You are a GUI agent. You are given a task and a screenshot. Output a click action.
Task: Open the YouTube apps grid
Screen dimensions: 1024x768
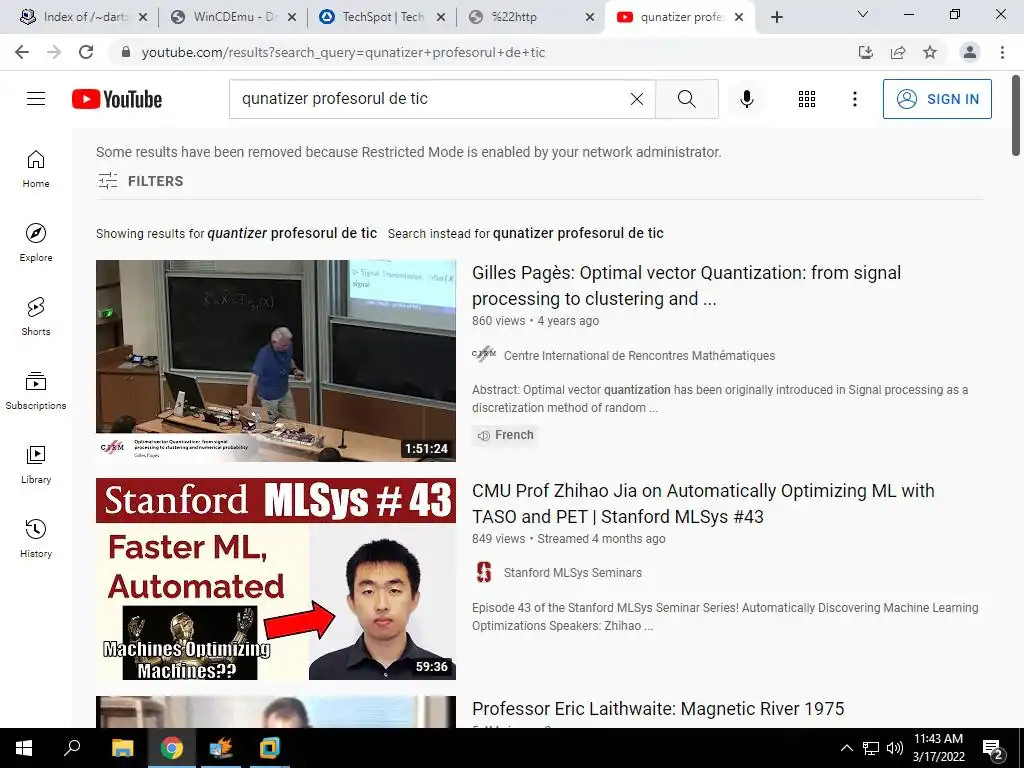tap(807, 99)
